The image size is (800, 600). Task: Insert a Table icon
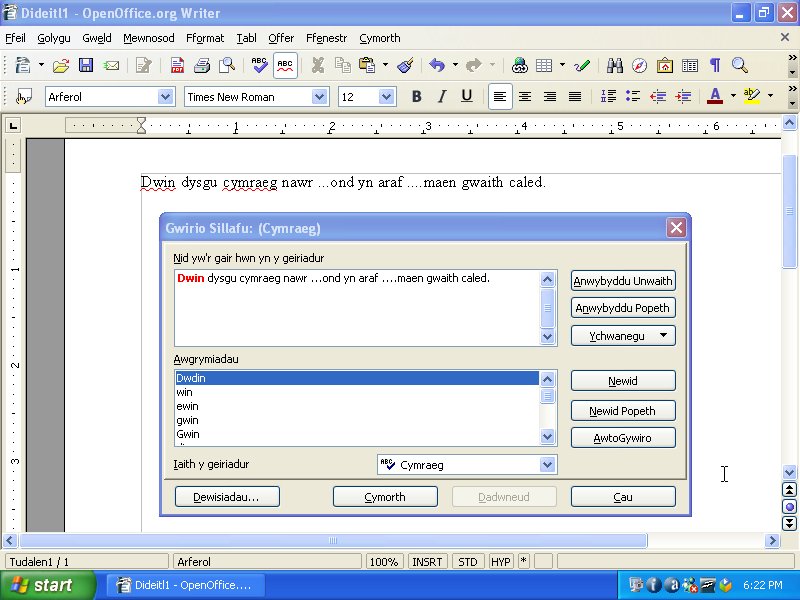[x=544, y=65]
